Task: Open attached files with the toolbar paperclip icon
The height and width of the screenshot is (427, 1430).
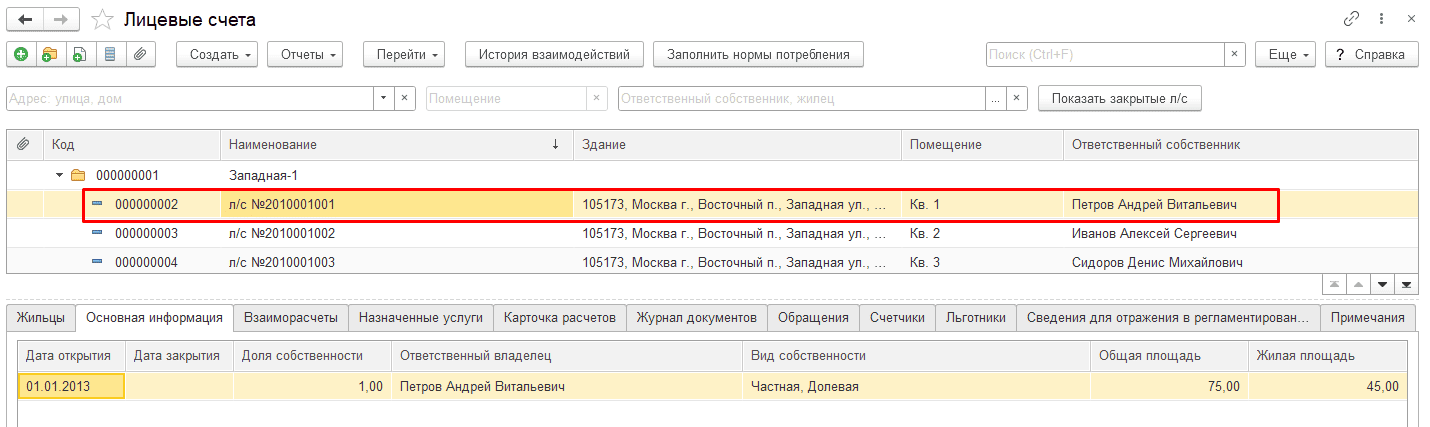Action: coord(141,55)
